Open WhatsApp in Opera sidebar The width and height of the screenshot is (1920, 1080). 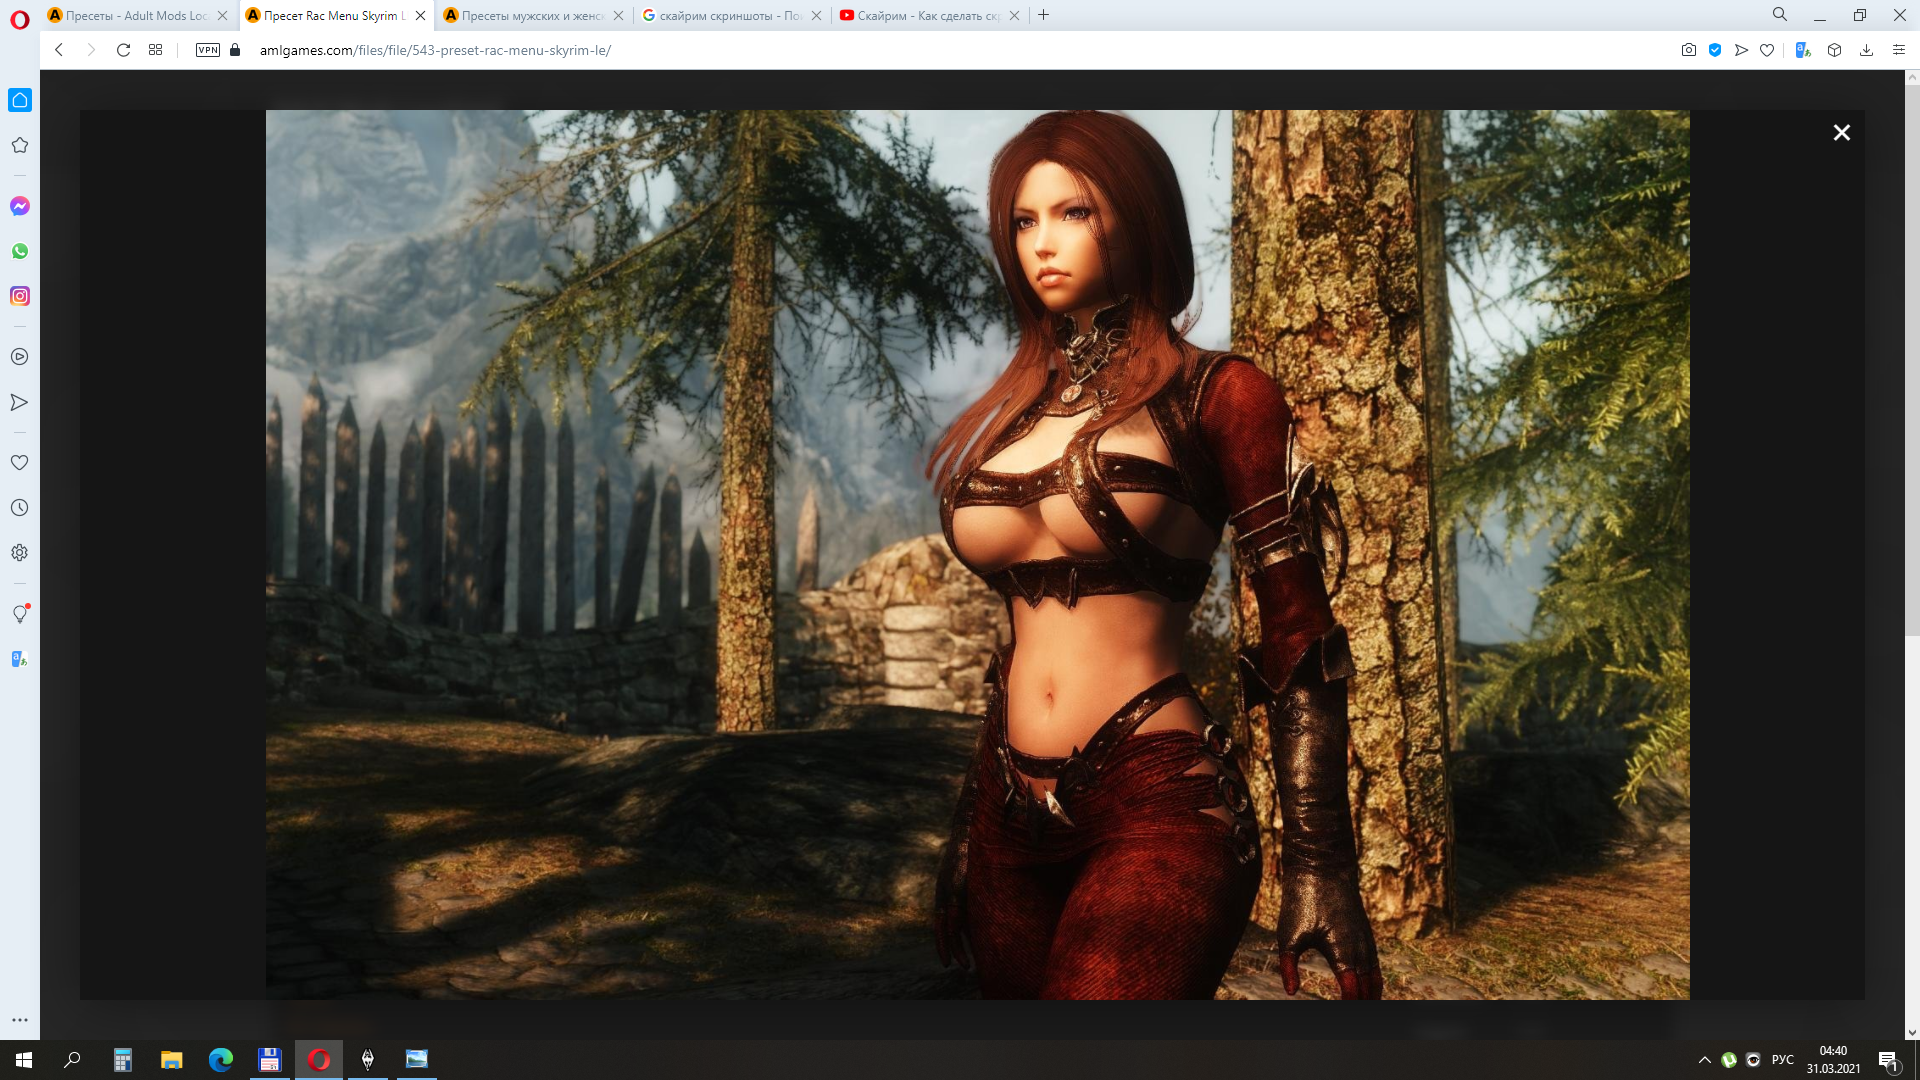pyautogui.click(x=20, y=251)
